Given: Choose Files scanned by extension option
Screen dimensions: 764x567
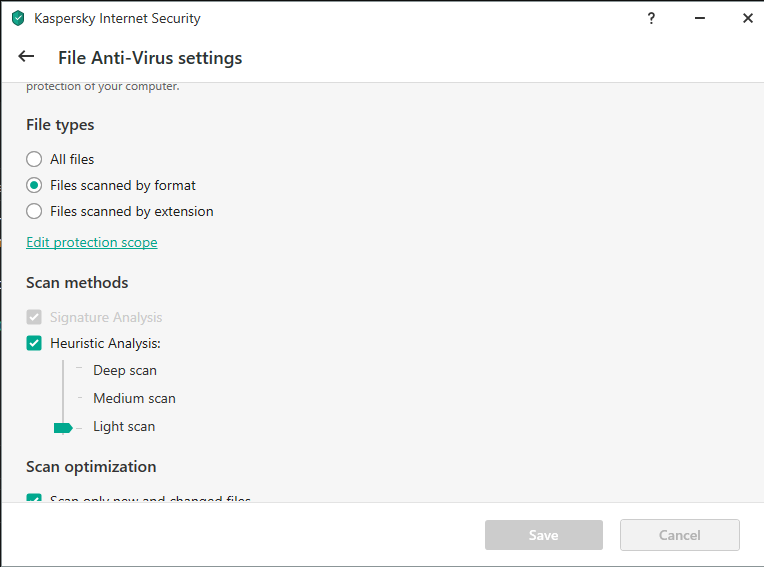Looking at the screenshot, I should pyautogui.click(x=34, y=211).
